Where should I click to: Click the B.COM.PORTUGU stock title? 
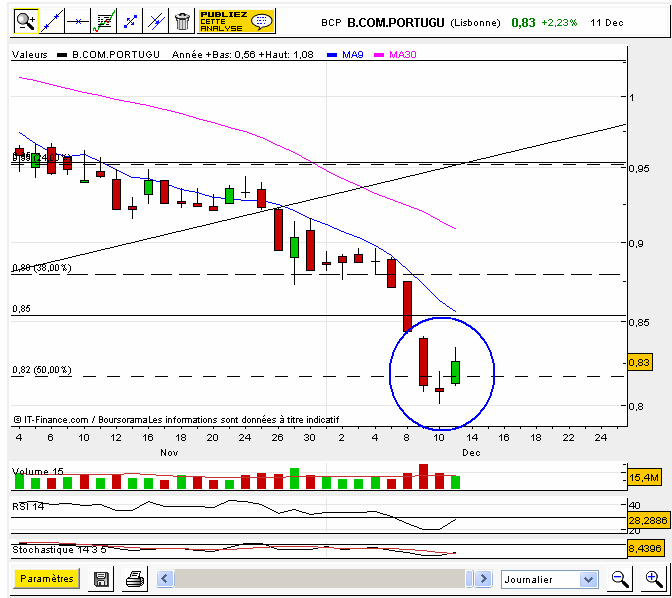[x=396, y=22]
